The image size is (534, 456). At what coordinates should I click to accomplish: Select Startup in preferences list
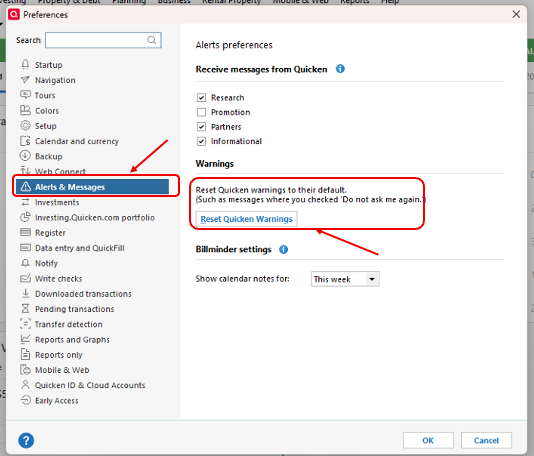[x=49, y=65]
